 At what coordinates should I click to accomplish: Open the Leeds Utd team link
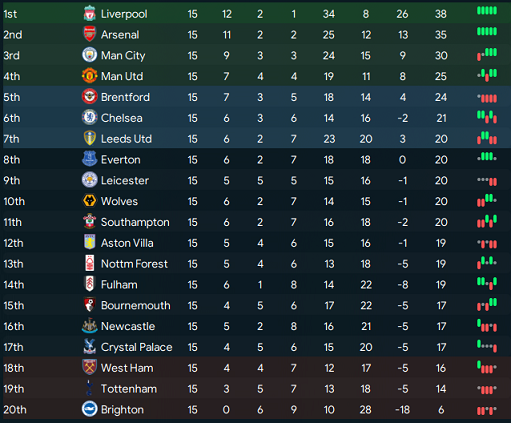(126, 139)
